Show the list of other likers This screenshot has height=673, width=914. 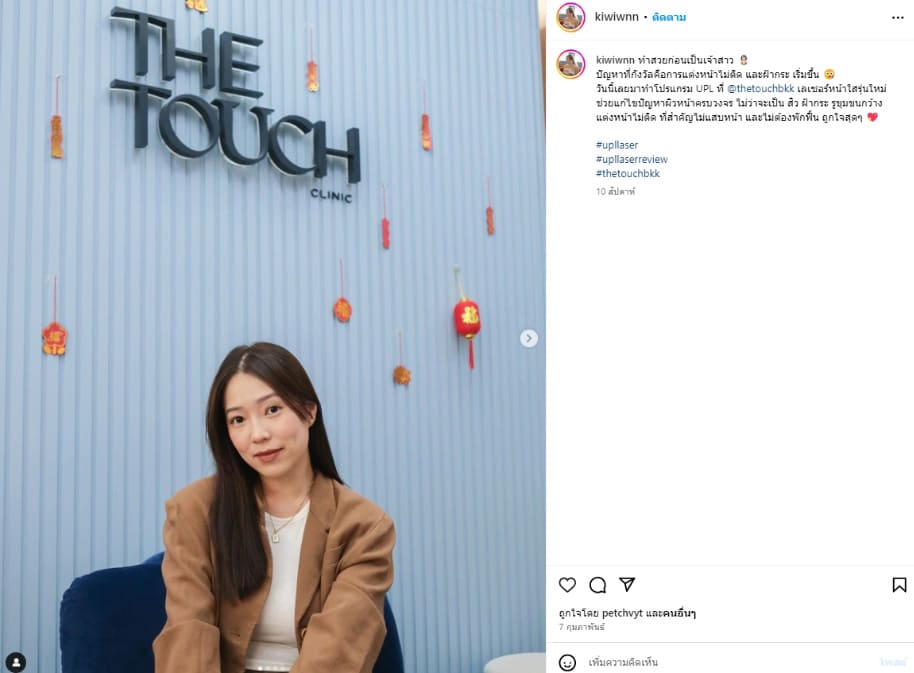pos(680,613)
